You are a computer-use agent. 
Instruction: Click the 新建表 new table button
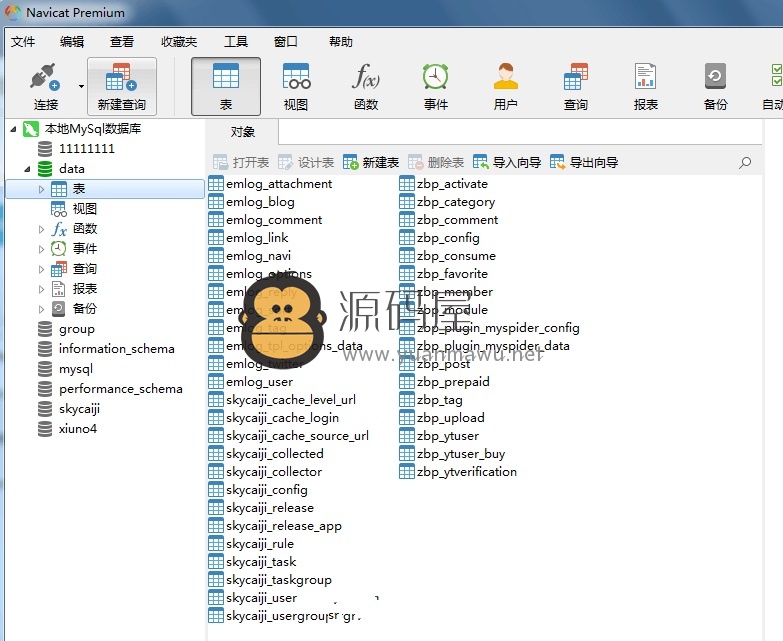click(371, 162)
